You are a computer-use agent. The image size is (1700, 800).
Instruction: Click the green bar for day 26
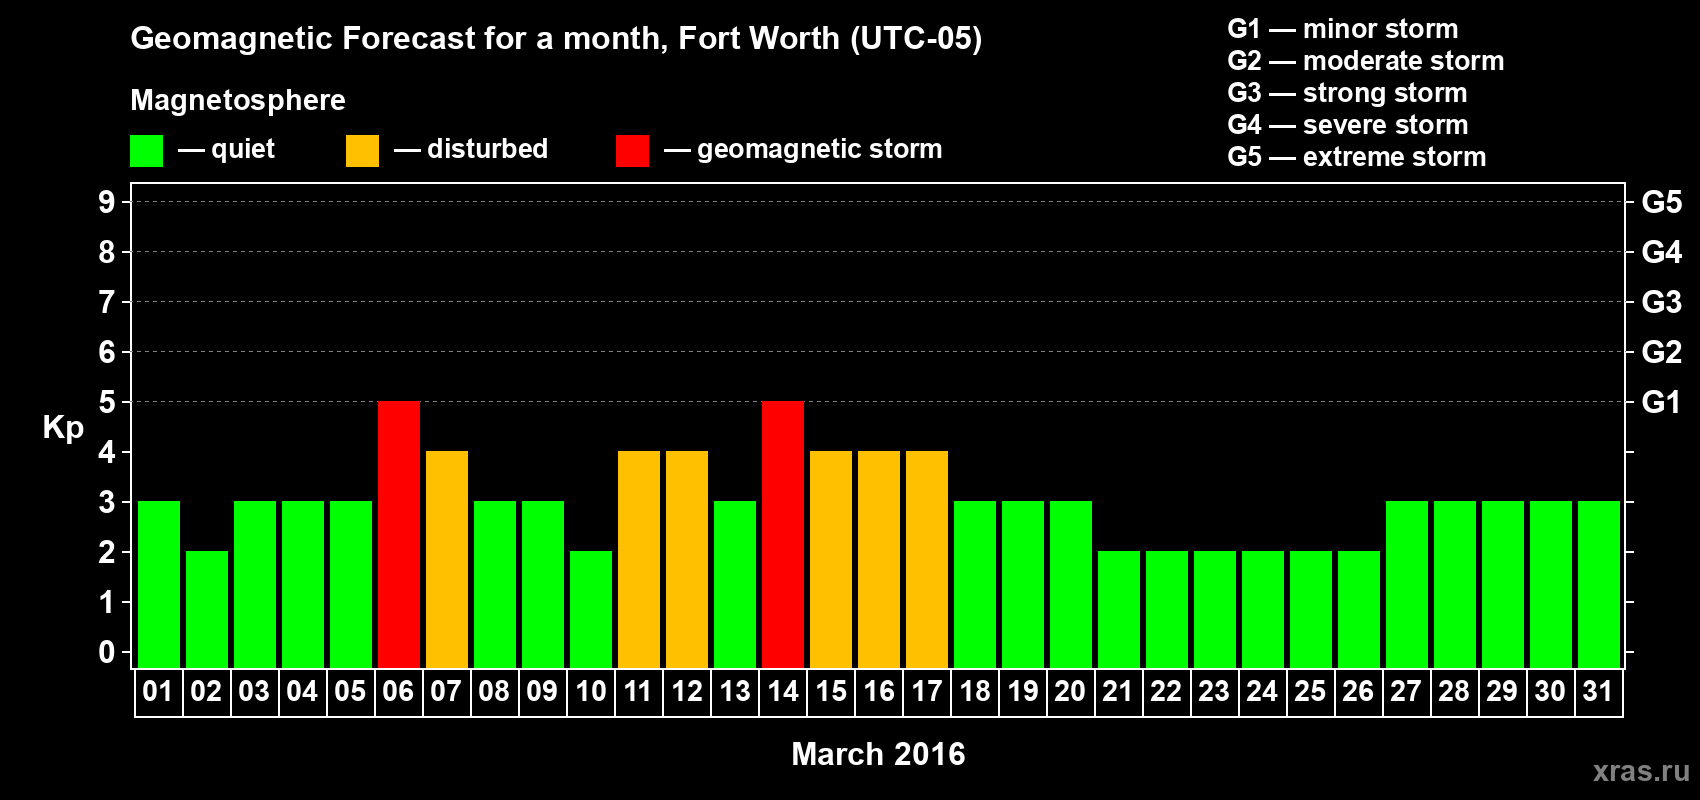click(1359, 609)
